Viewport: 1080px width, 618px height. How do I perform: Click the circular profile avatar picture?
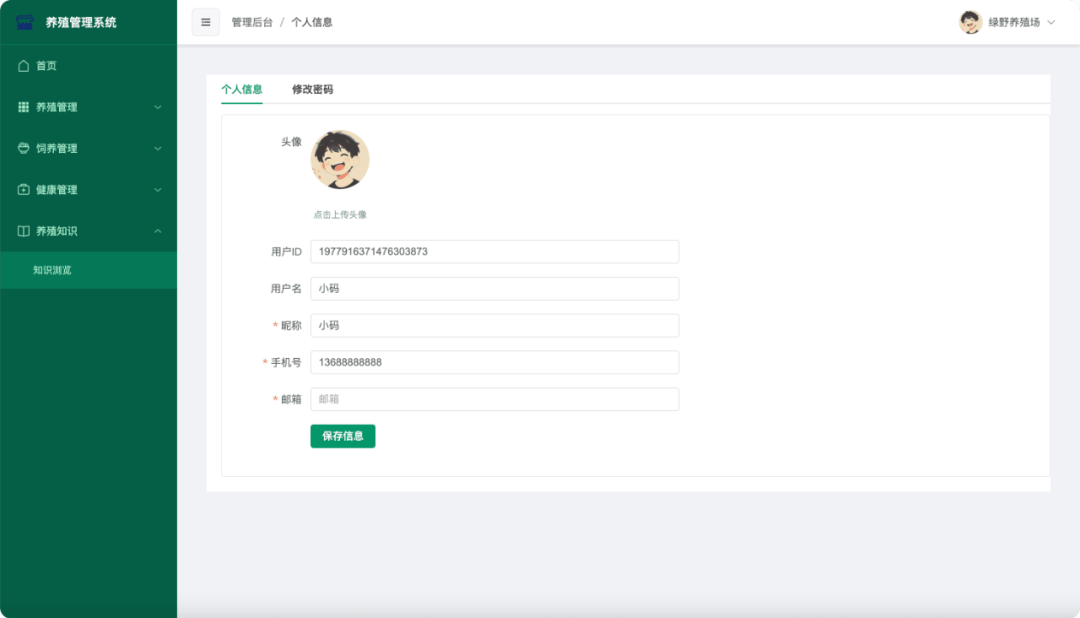tap(341, 158)
